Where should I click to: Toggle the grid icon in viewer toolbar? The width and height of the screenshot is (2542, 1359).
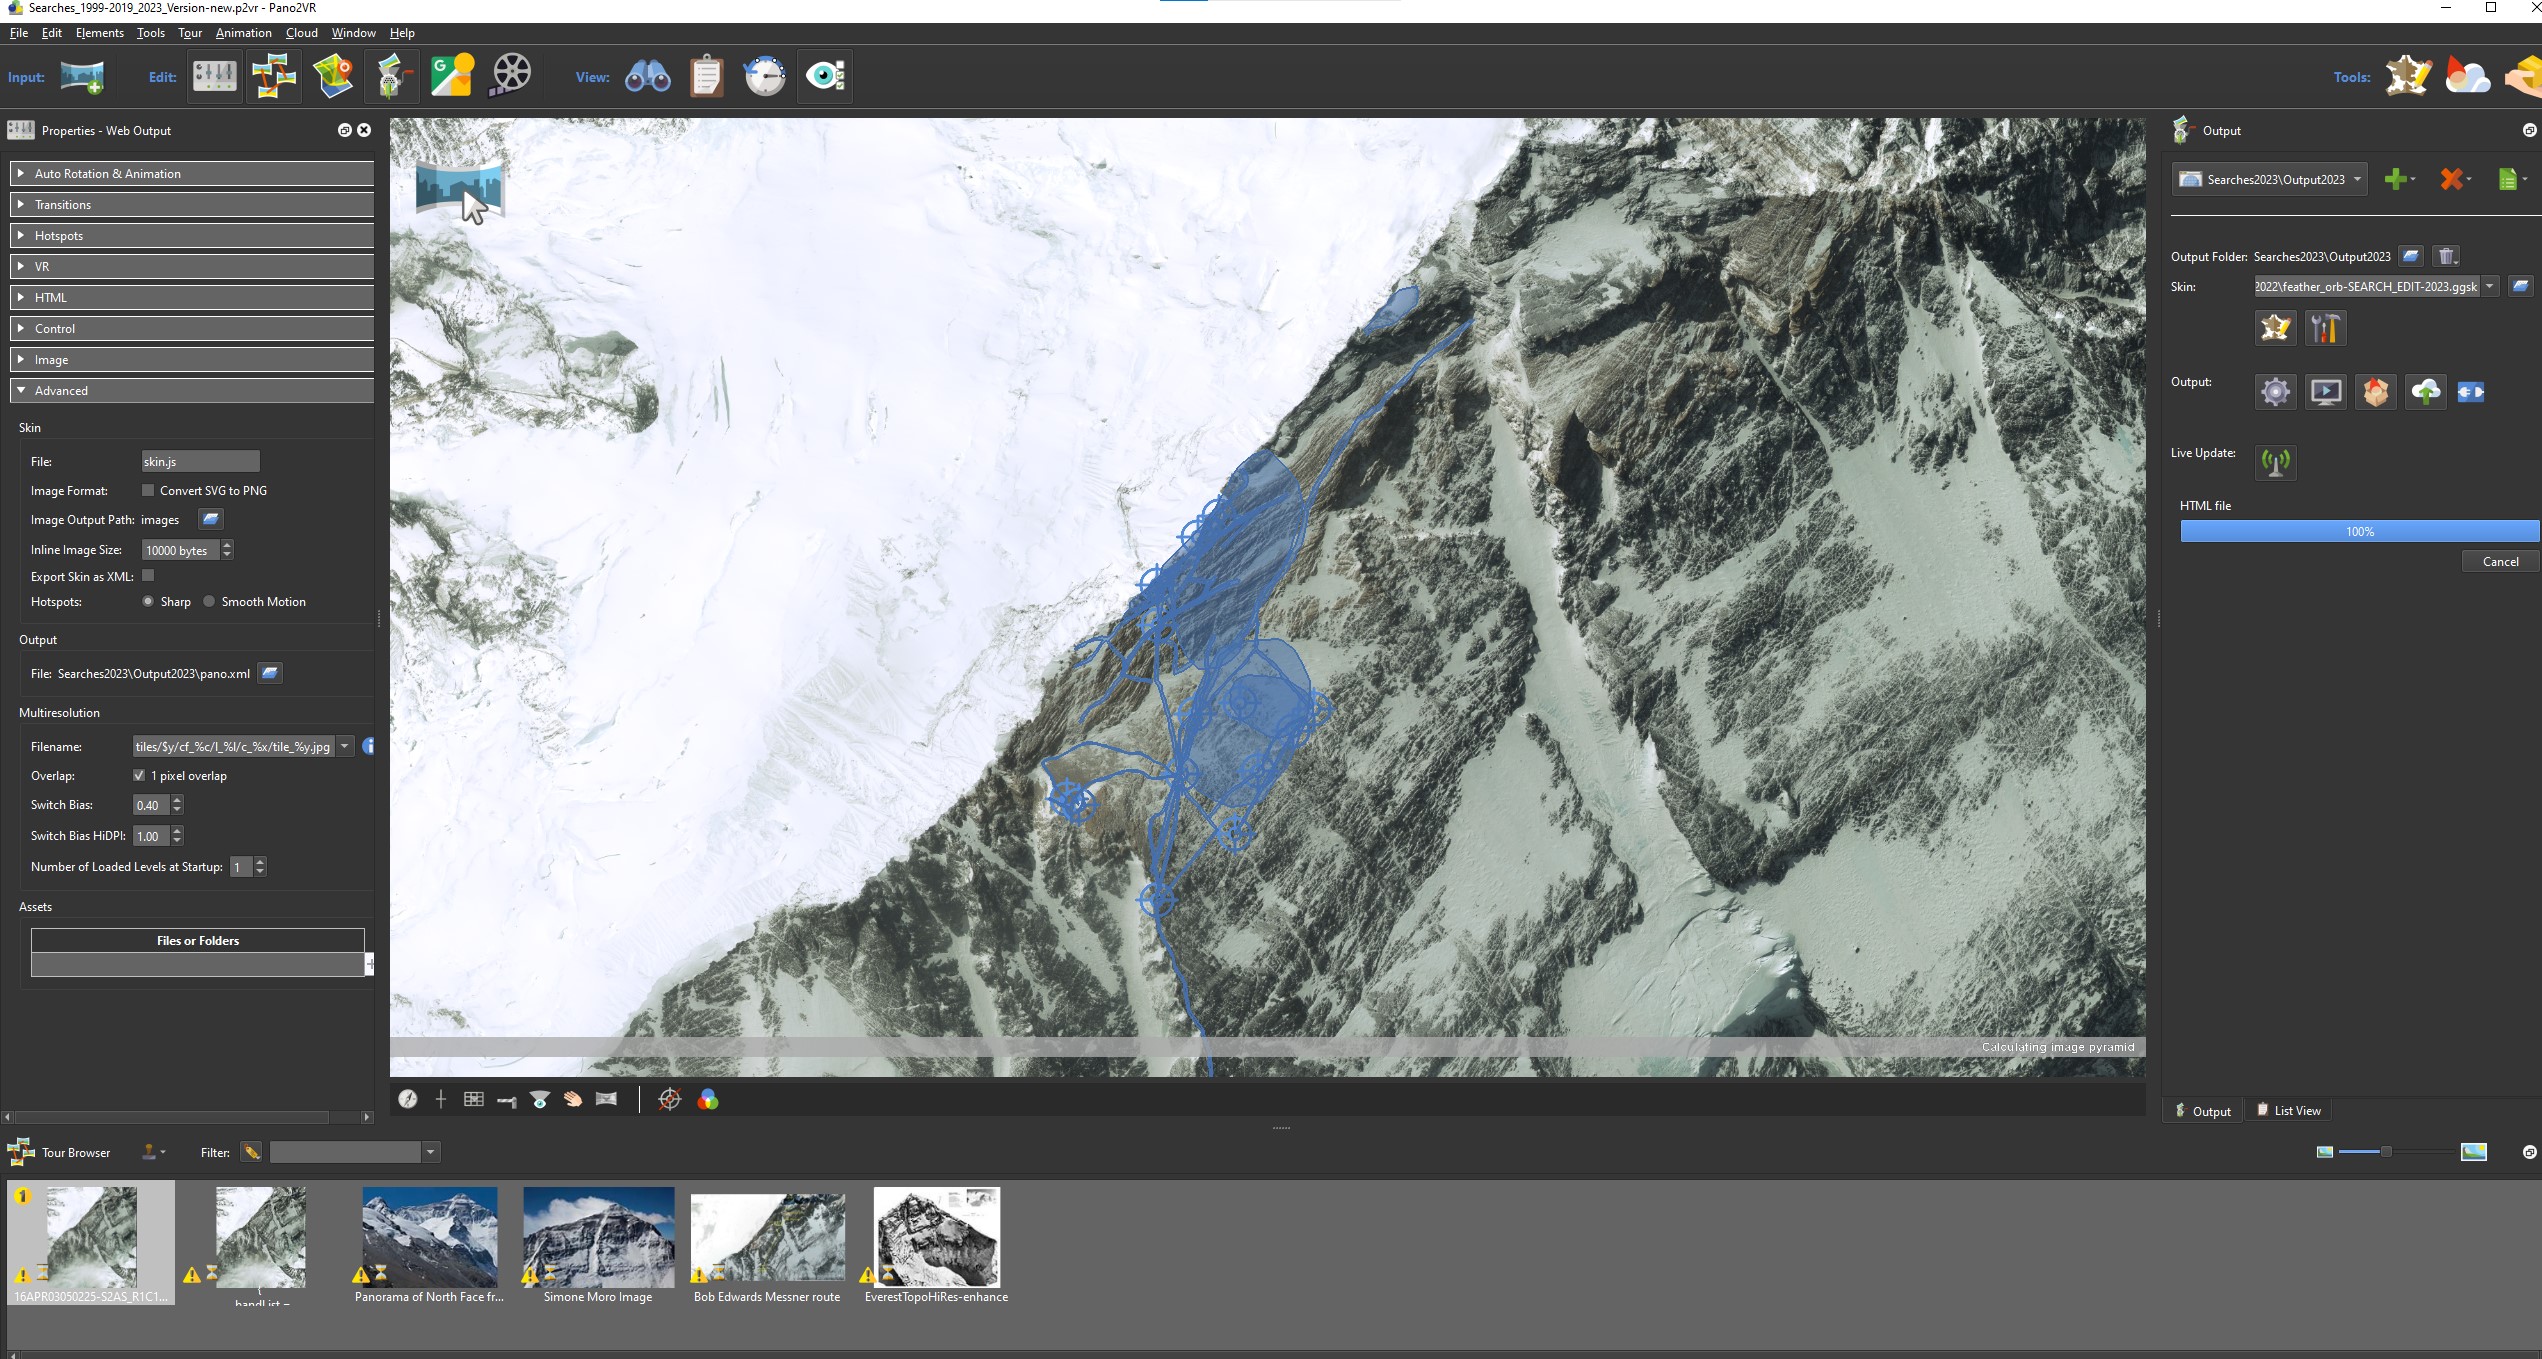coord(474,1099)
